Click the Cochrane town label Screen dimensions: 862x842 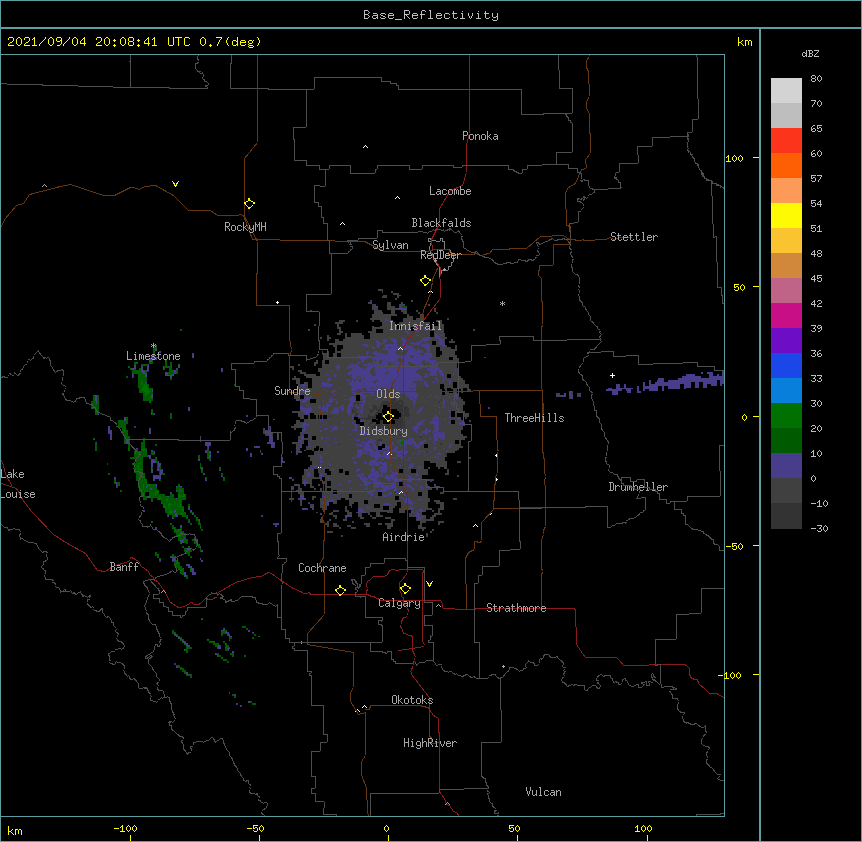click(x=322, y=568)
